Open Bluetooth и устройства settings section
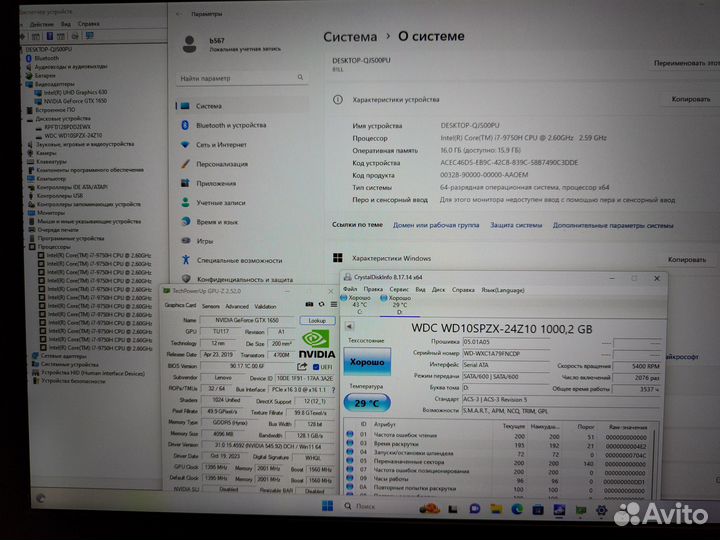Viewport: 720px width, 540px height. [x=230, y=126]
